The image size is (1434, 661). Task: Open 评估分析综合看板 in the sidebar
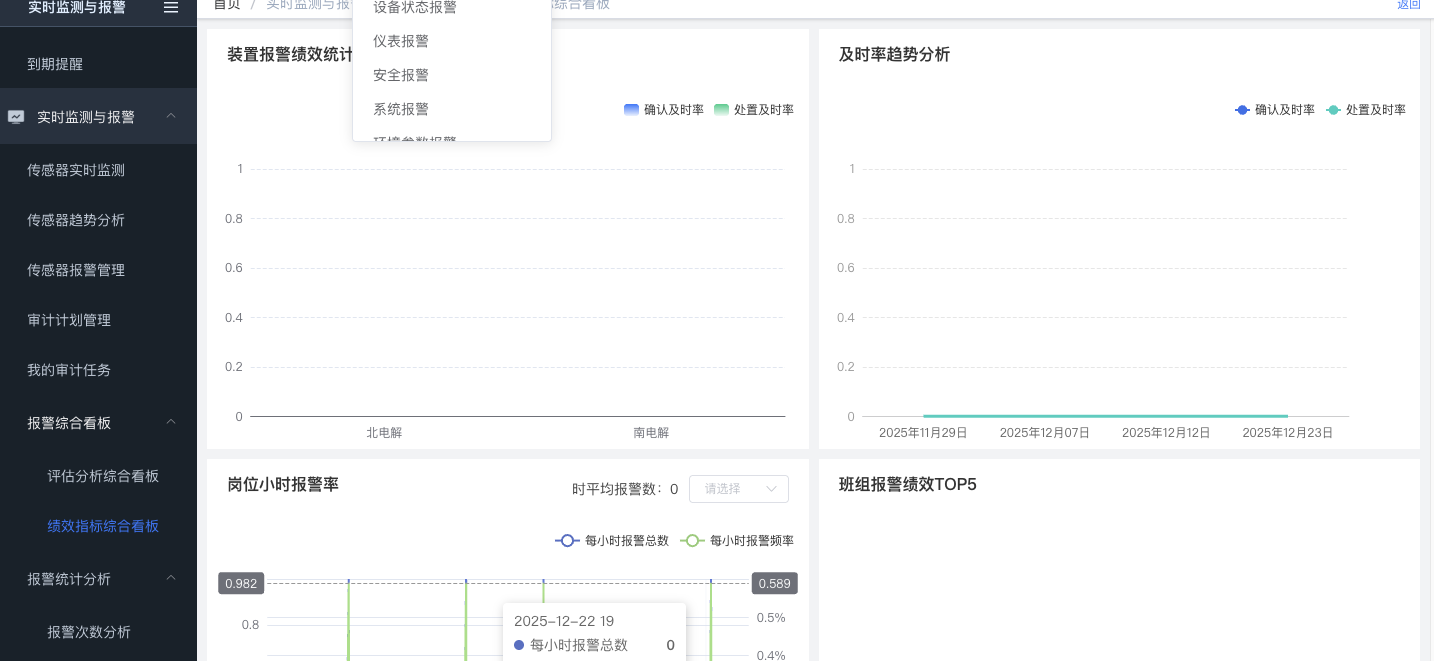click(103, 476)
